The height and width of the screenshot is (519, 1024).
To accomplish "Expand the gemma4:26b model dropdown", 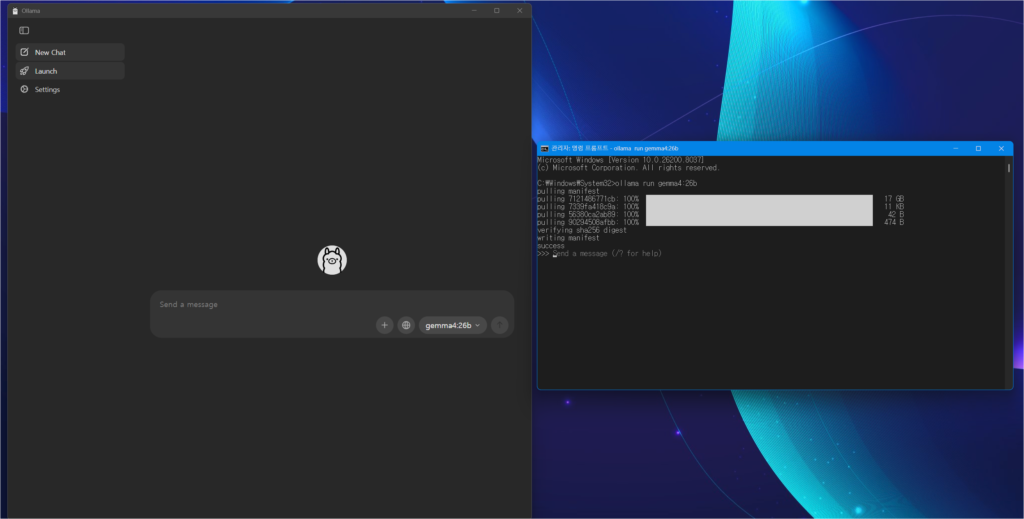I will (x=453, y=325).
